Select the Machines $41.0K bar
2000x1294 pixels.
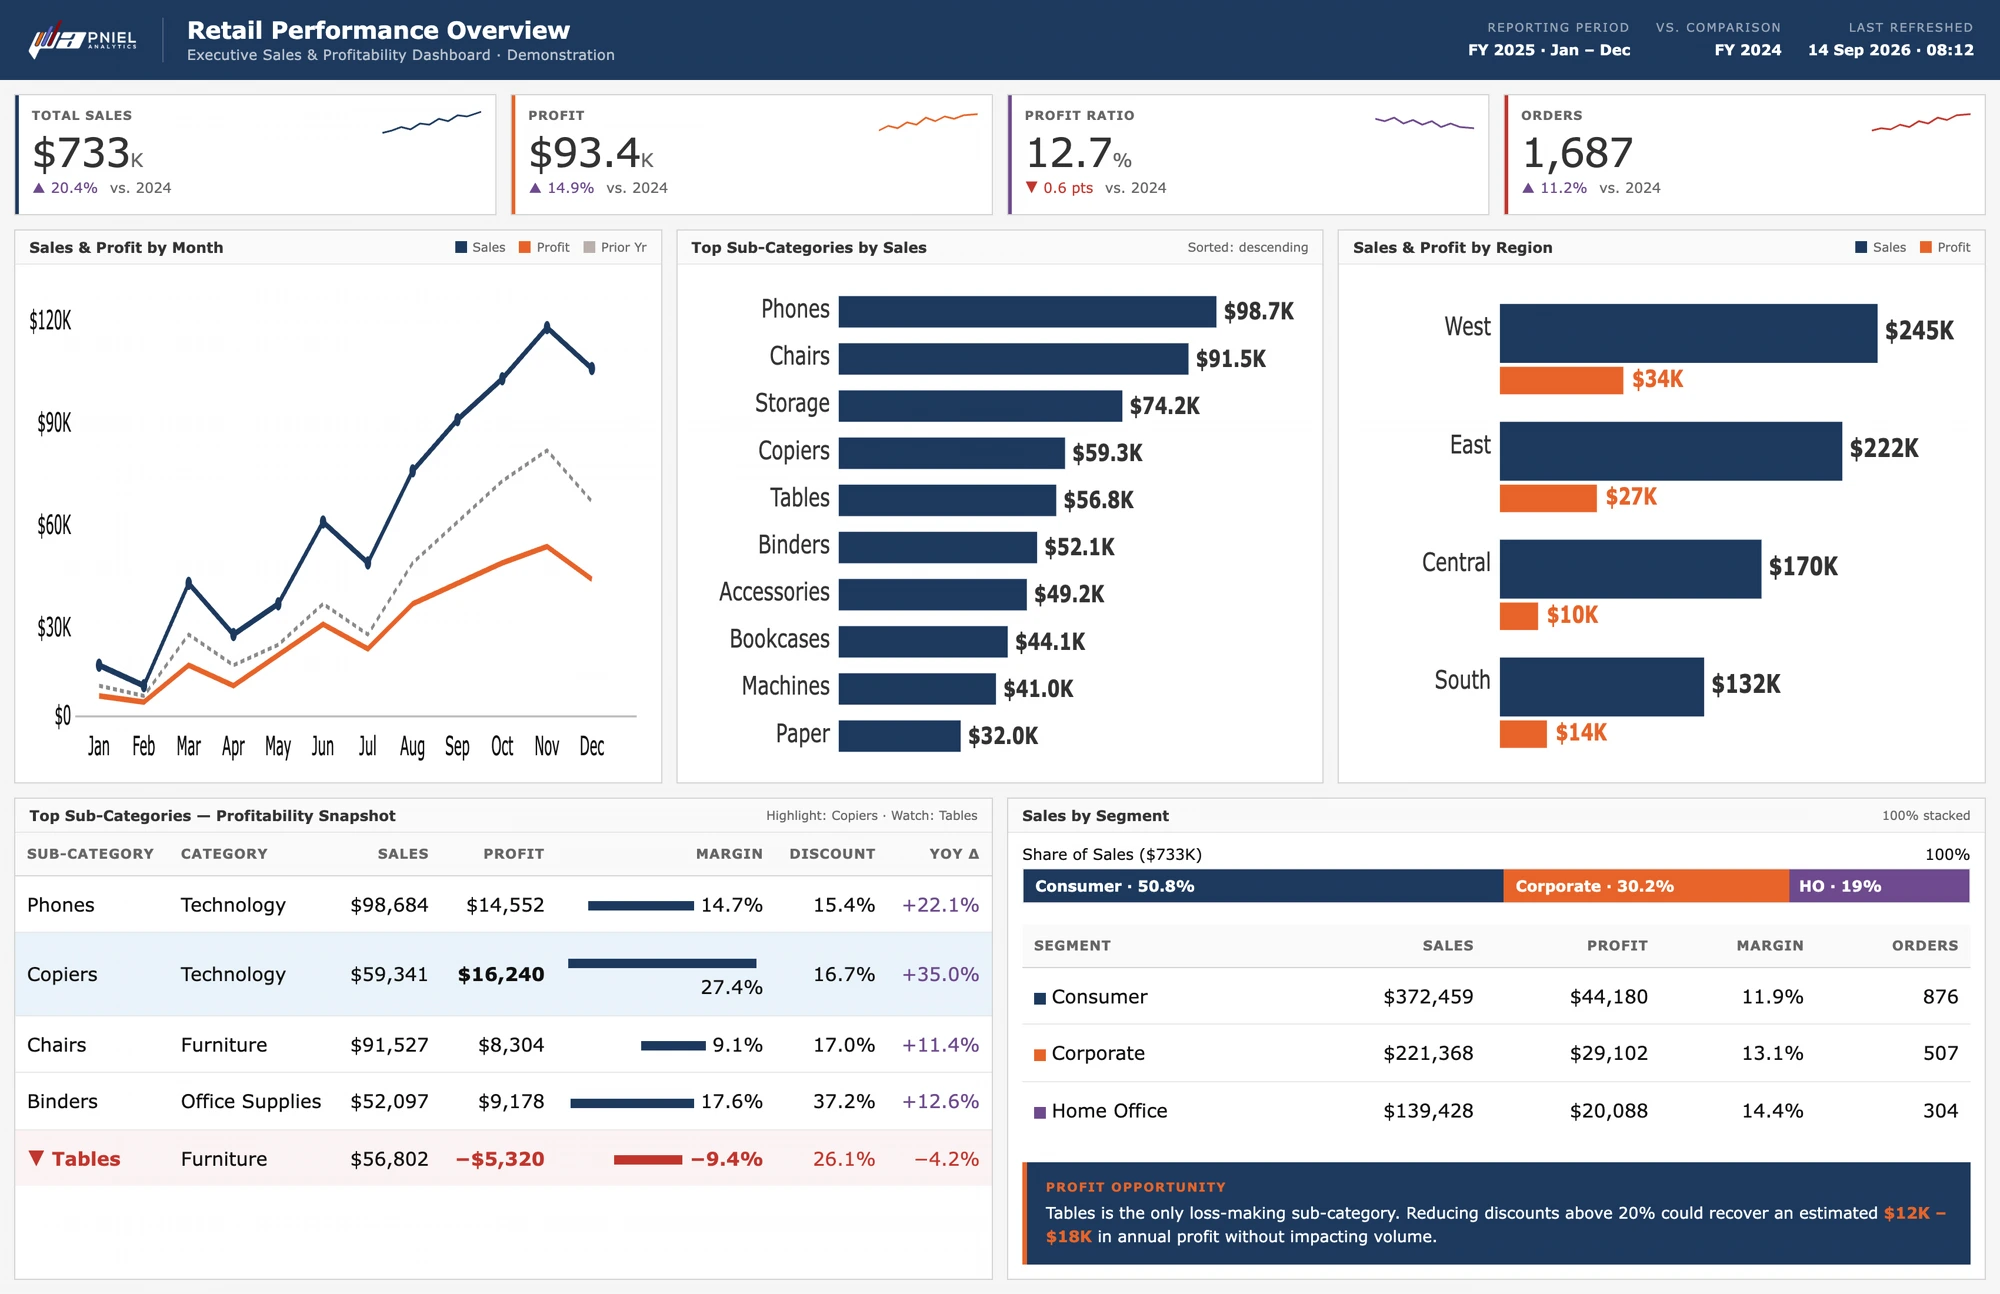pyautogui.click(x=917, y=688)
